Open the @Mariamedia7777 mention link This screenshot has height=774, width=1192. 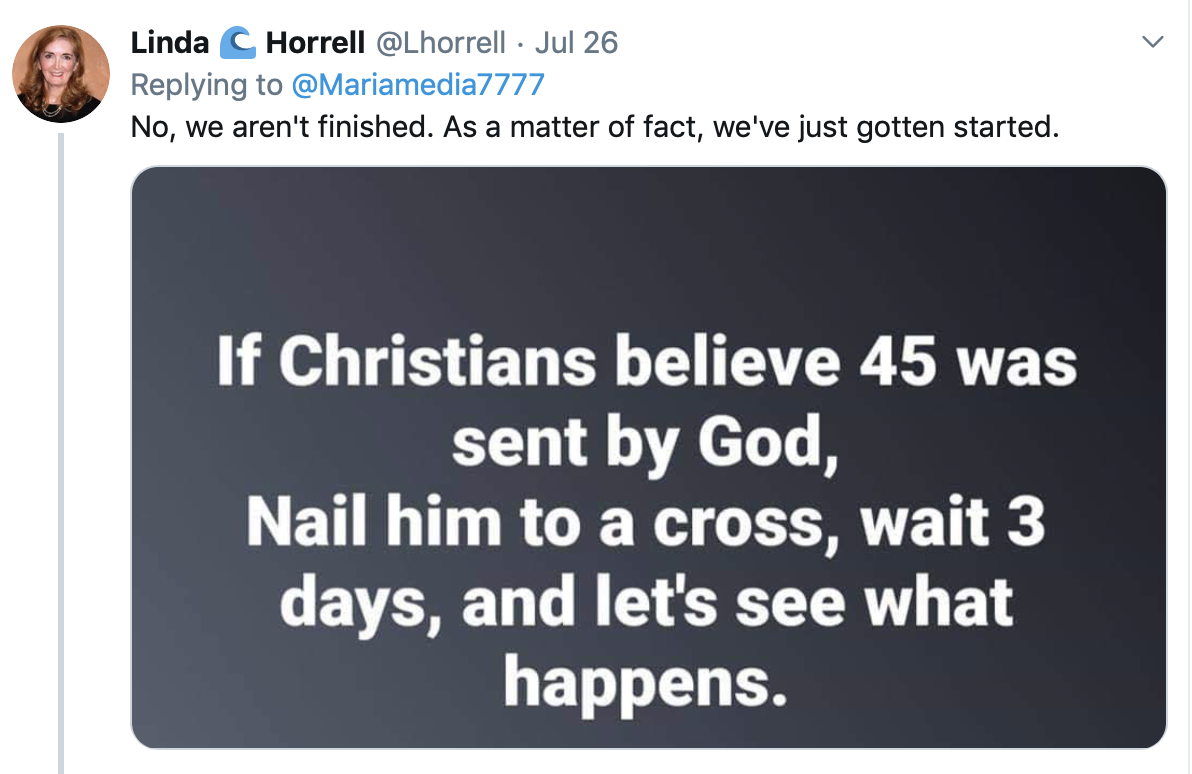[415, 85]
